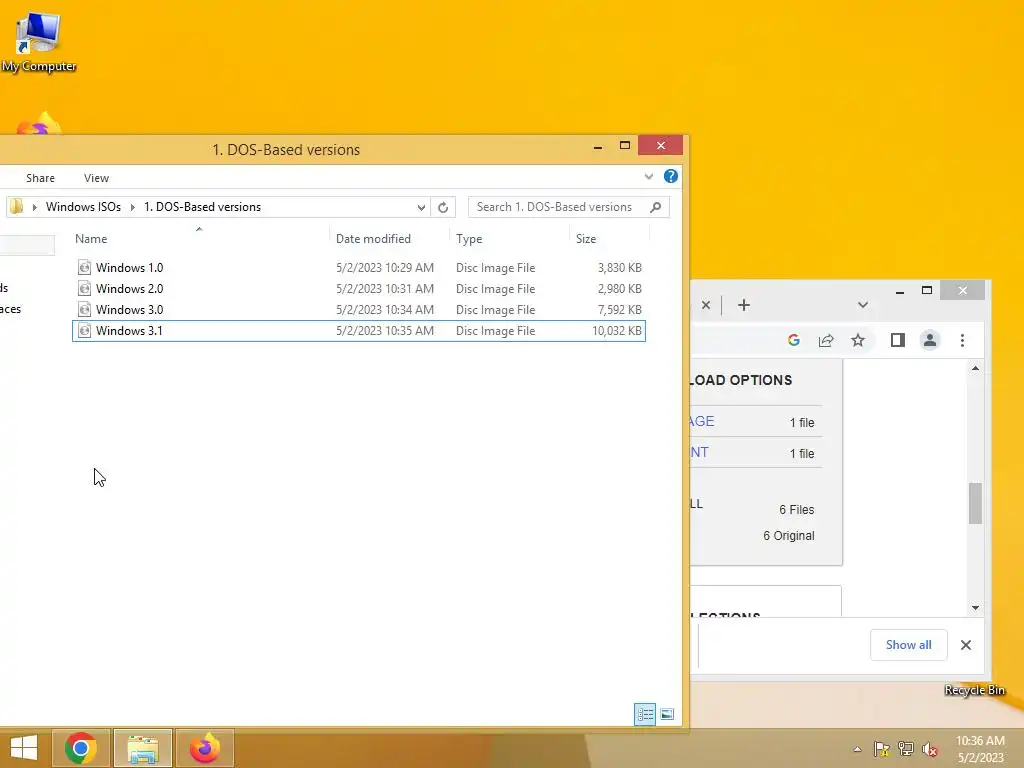
Task: Expand the Explorer ribbon chevron
Action: click(x=648, y=176)
